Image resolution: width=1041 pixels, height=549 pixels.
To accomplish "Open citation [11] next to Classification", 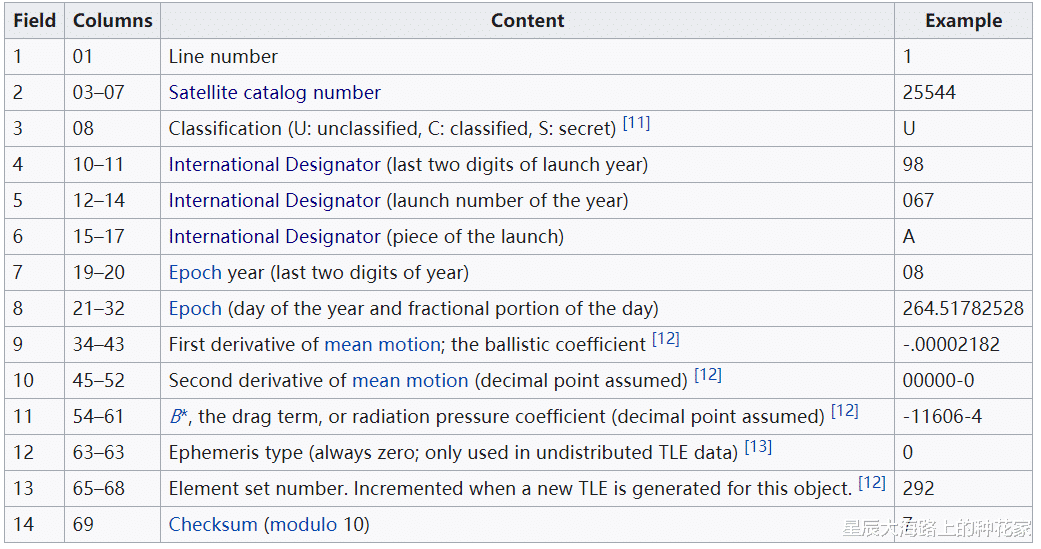I will coord(636,124).
